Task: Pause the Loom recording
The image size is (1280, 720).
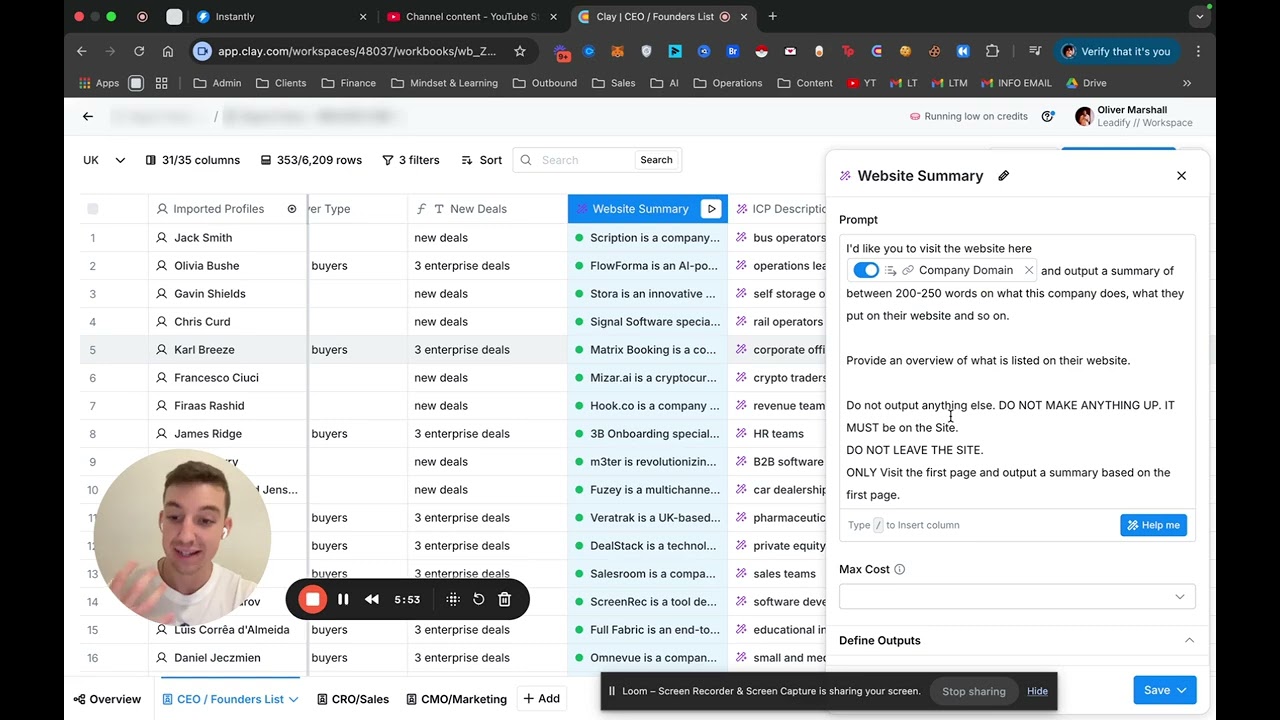Action: tap(343, 599)
